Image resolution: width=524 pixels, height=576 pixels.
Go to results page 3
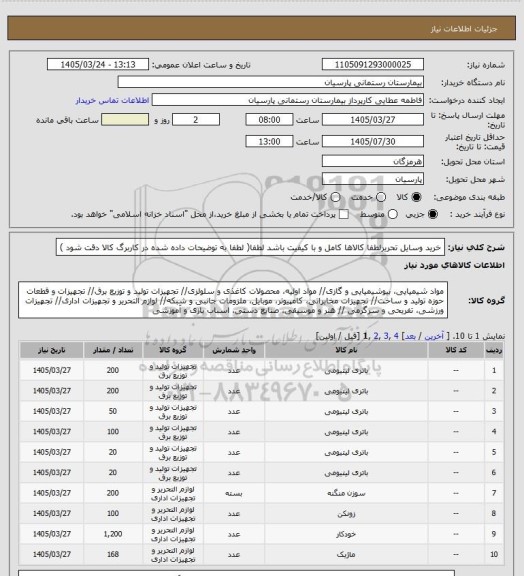(x=385, y=336)
